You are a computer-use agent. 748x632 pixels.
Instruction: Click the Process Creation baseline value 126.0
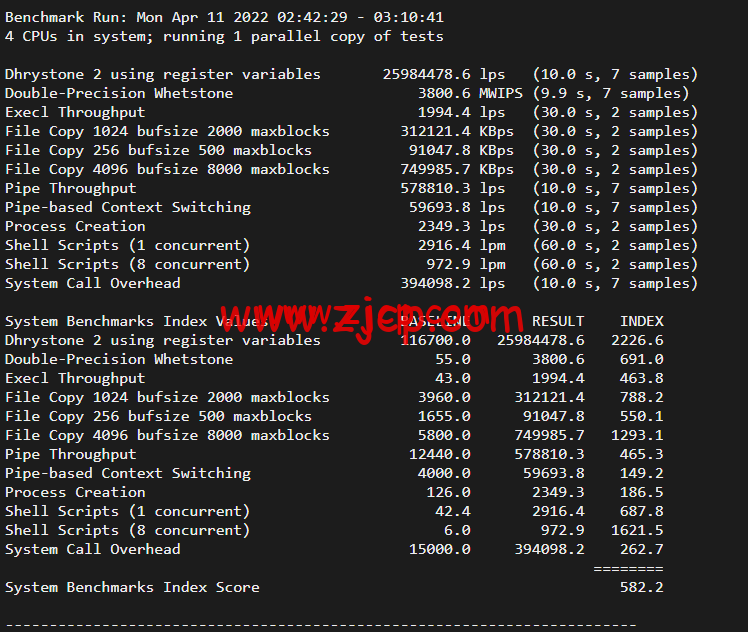coord(447,492)
